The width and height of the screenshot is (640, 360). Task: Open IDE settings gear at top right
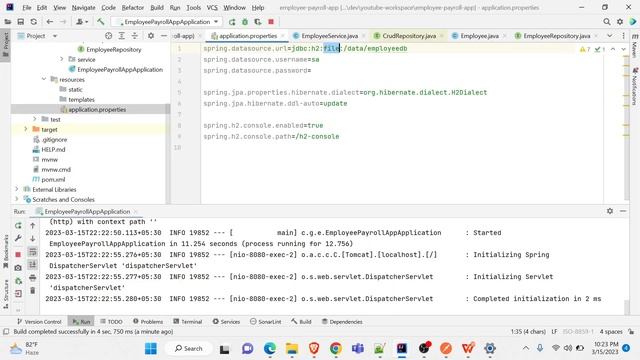[620, 22]
